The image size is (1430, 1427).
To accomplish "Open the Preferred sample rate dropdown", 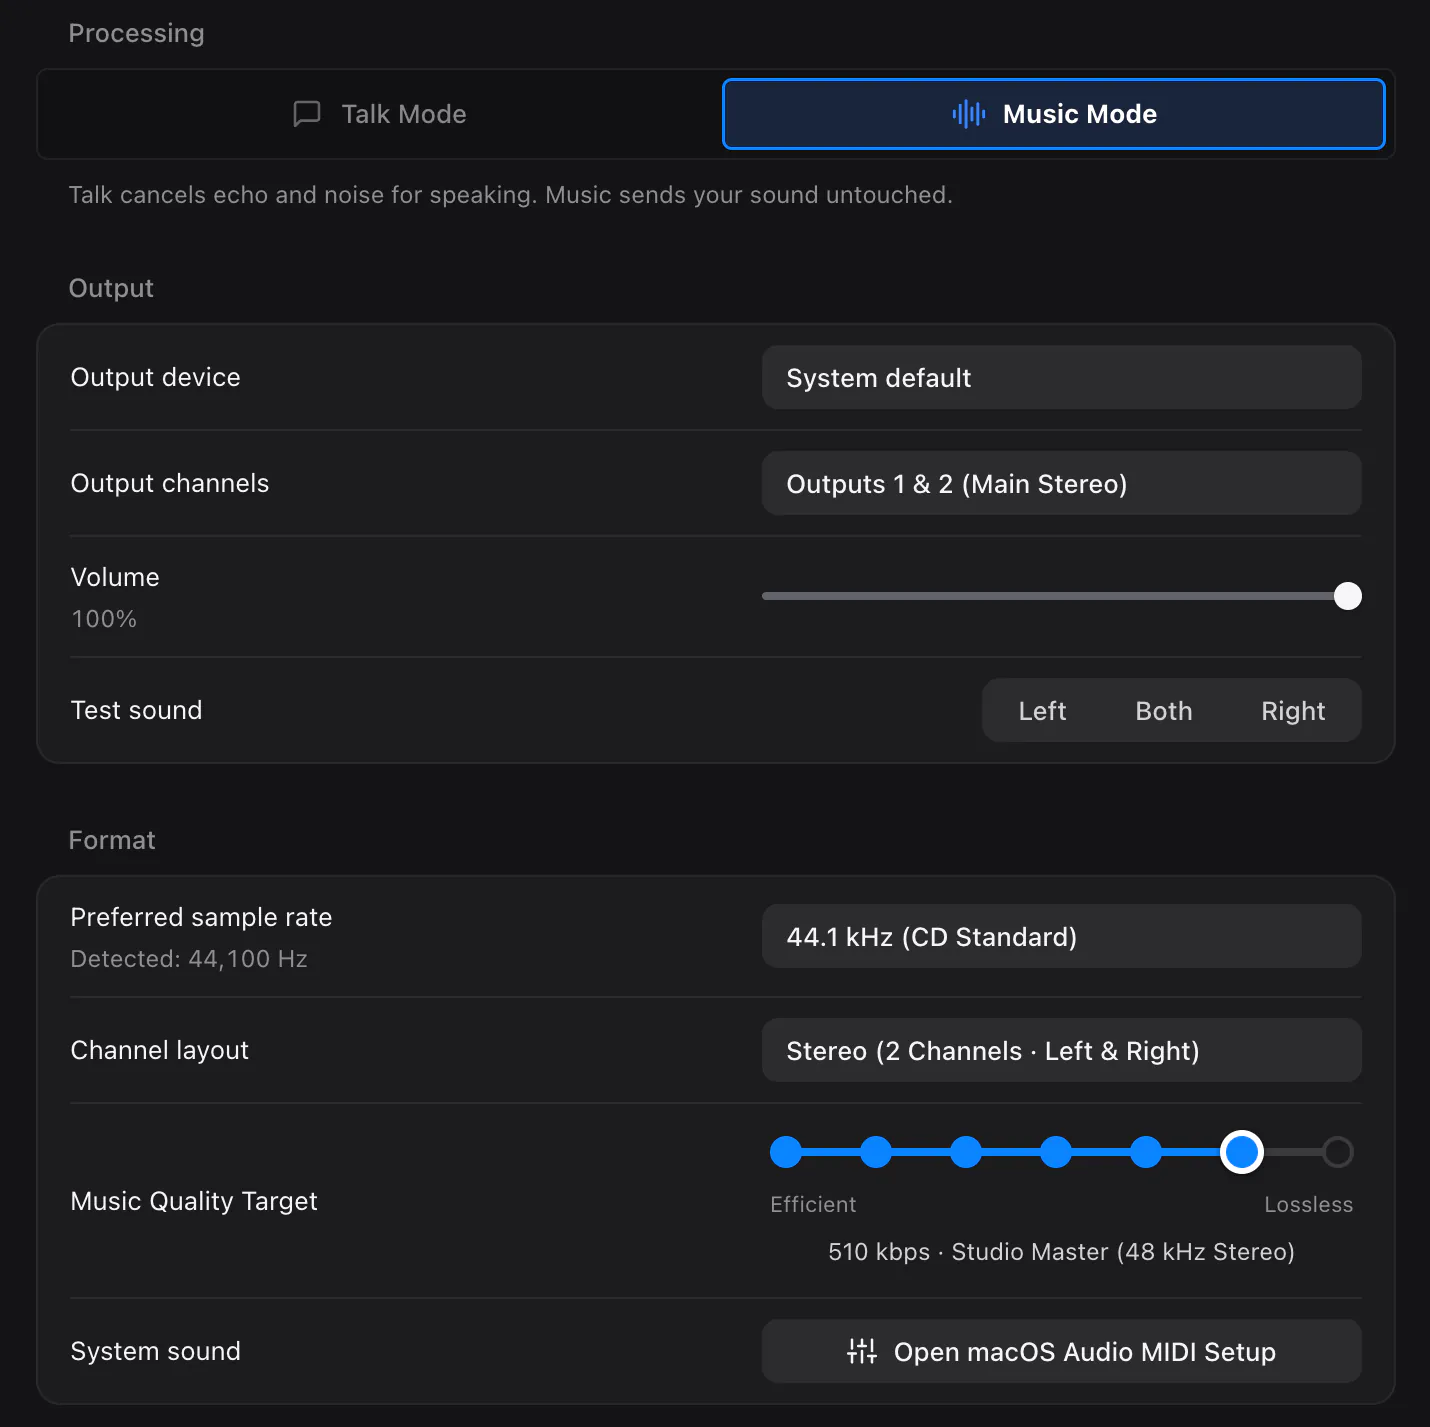I will pyautogui.click(x=1062, y=936).
